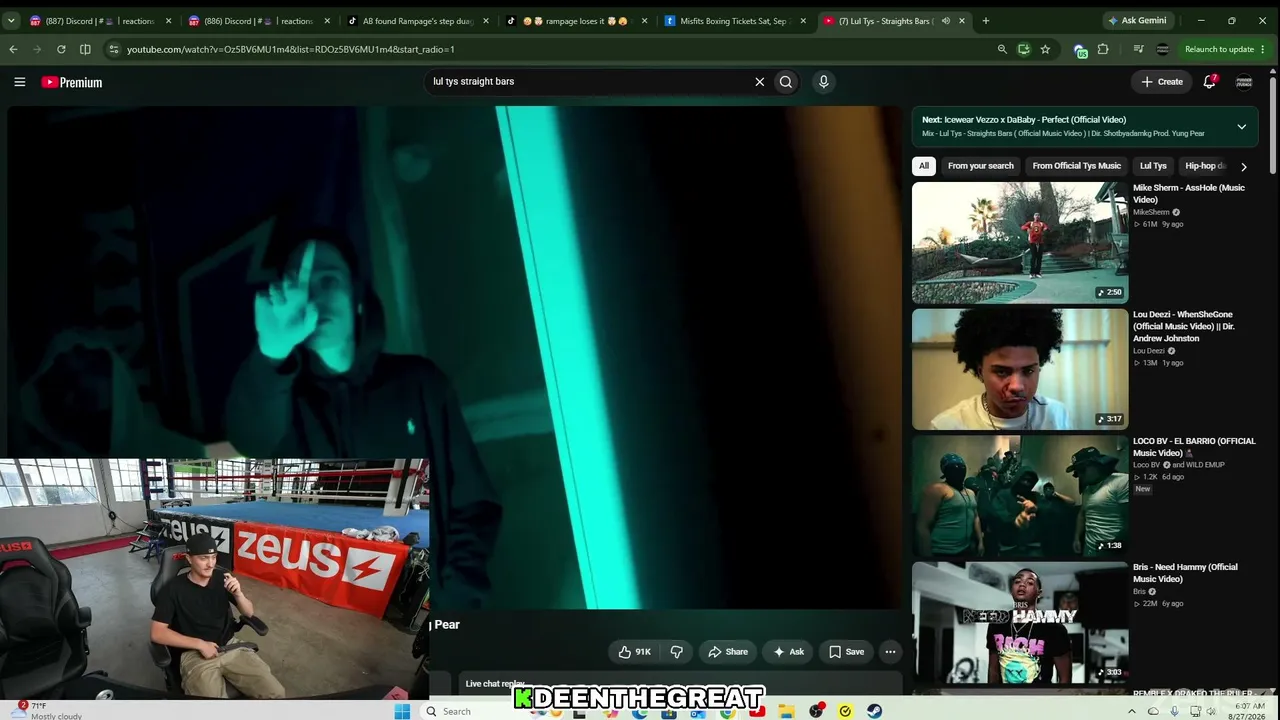The height and width of the screenshot is (720, 1280).
Task: Open video title Mike Sherm - AssHole
Action: 1189,194
